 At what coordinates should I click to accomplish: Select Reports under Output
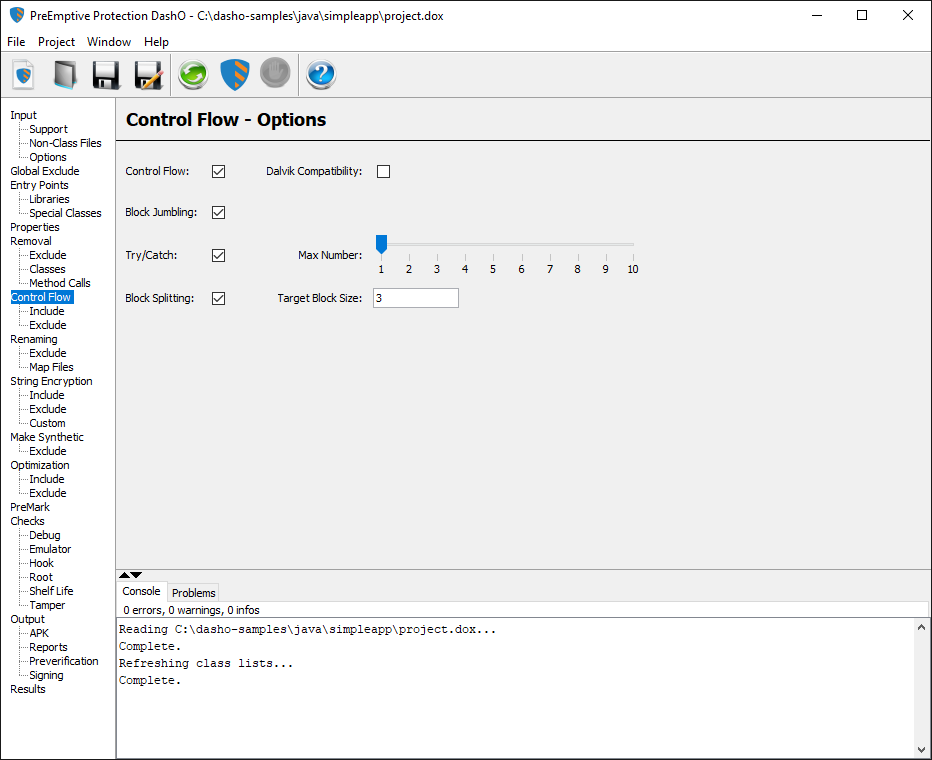pyautogui.click(x=48, y=647)
